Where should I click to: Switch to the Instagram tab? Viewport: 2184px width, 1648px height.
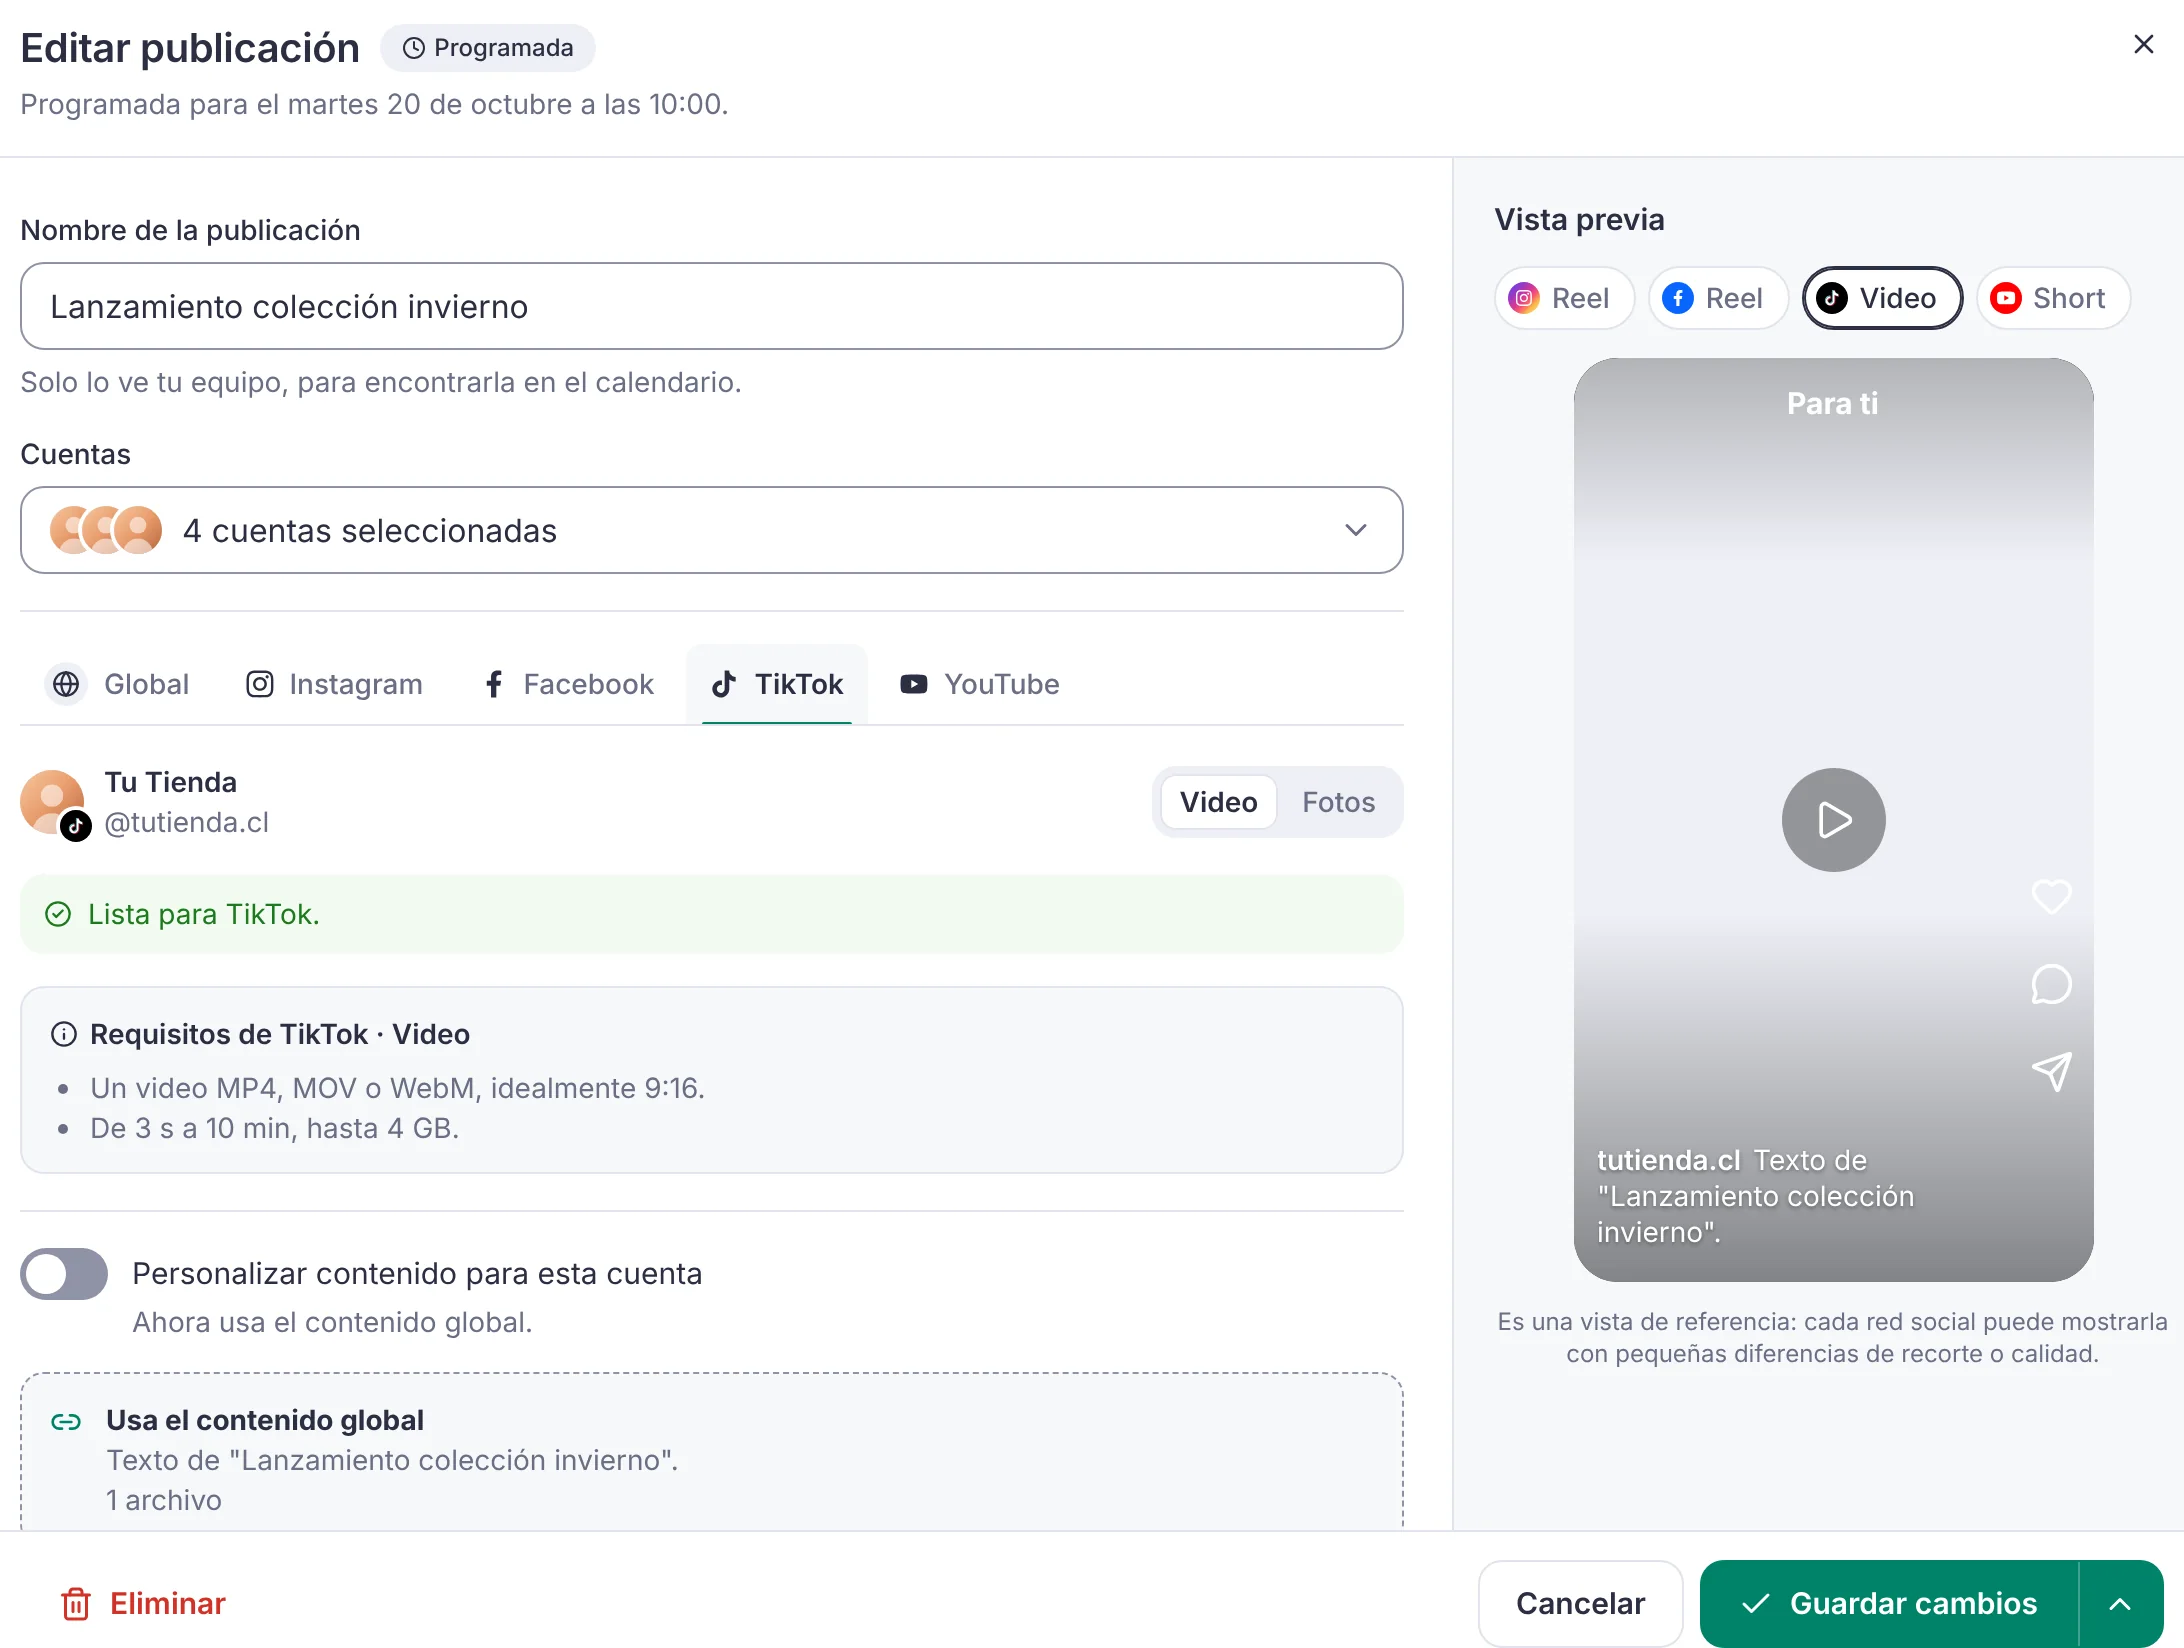point(334,684)
